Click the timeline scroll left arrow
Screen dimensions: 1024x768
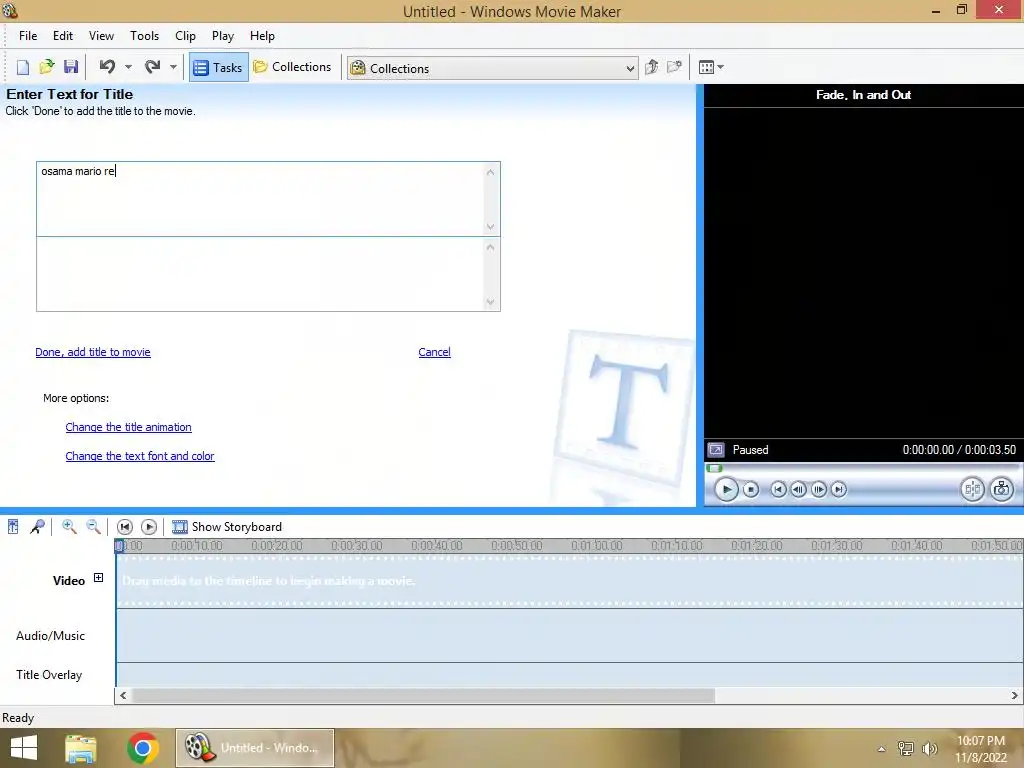123,696
